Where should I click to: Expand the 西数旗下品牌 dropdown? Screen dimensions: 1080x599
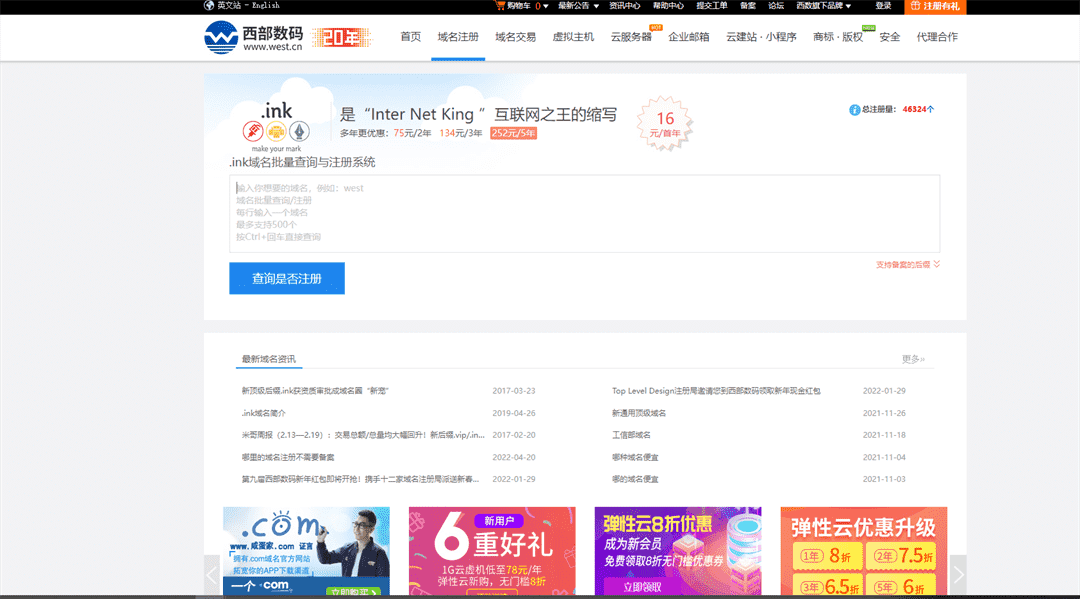[x=824, y=6]
